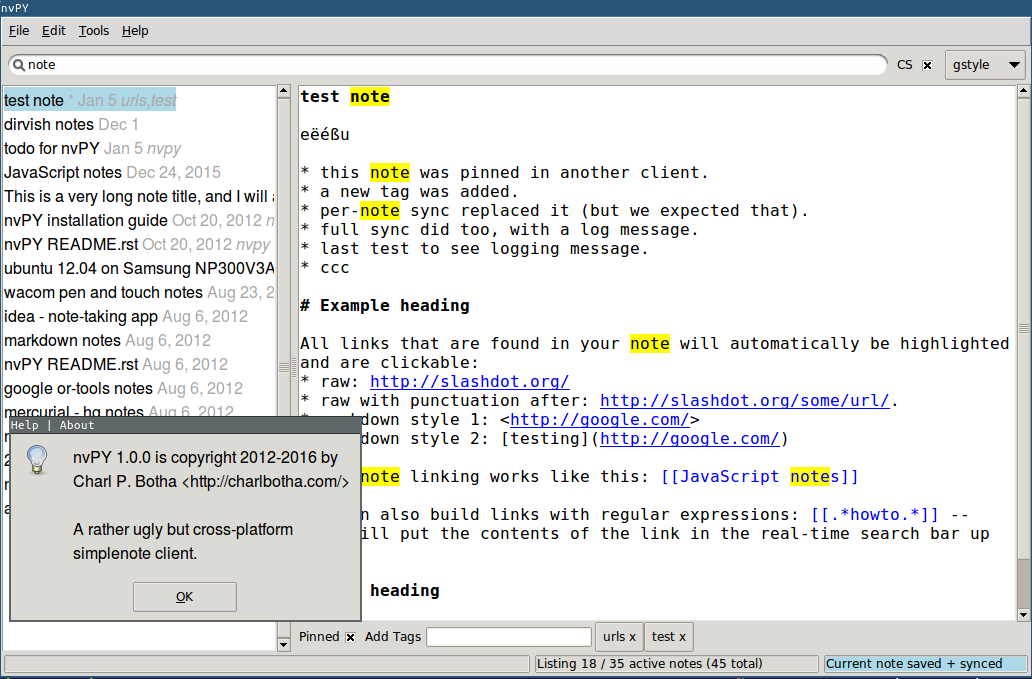This screenshot has width=1032, height=679.
Task: Click the 'Help | About' dialog title bar
Action: tap(186, 425)
